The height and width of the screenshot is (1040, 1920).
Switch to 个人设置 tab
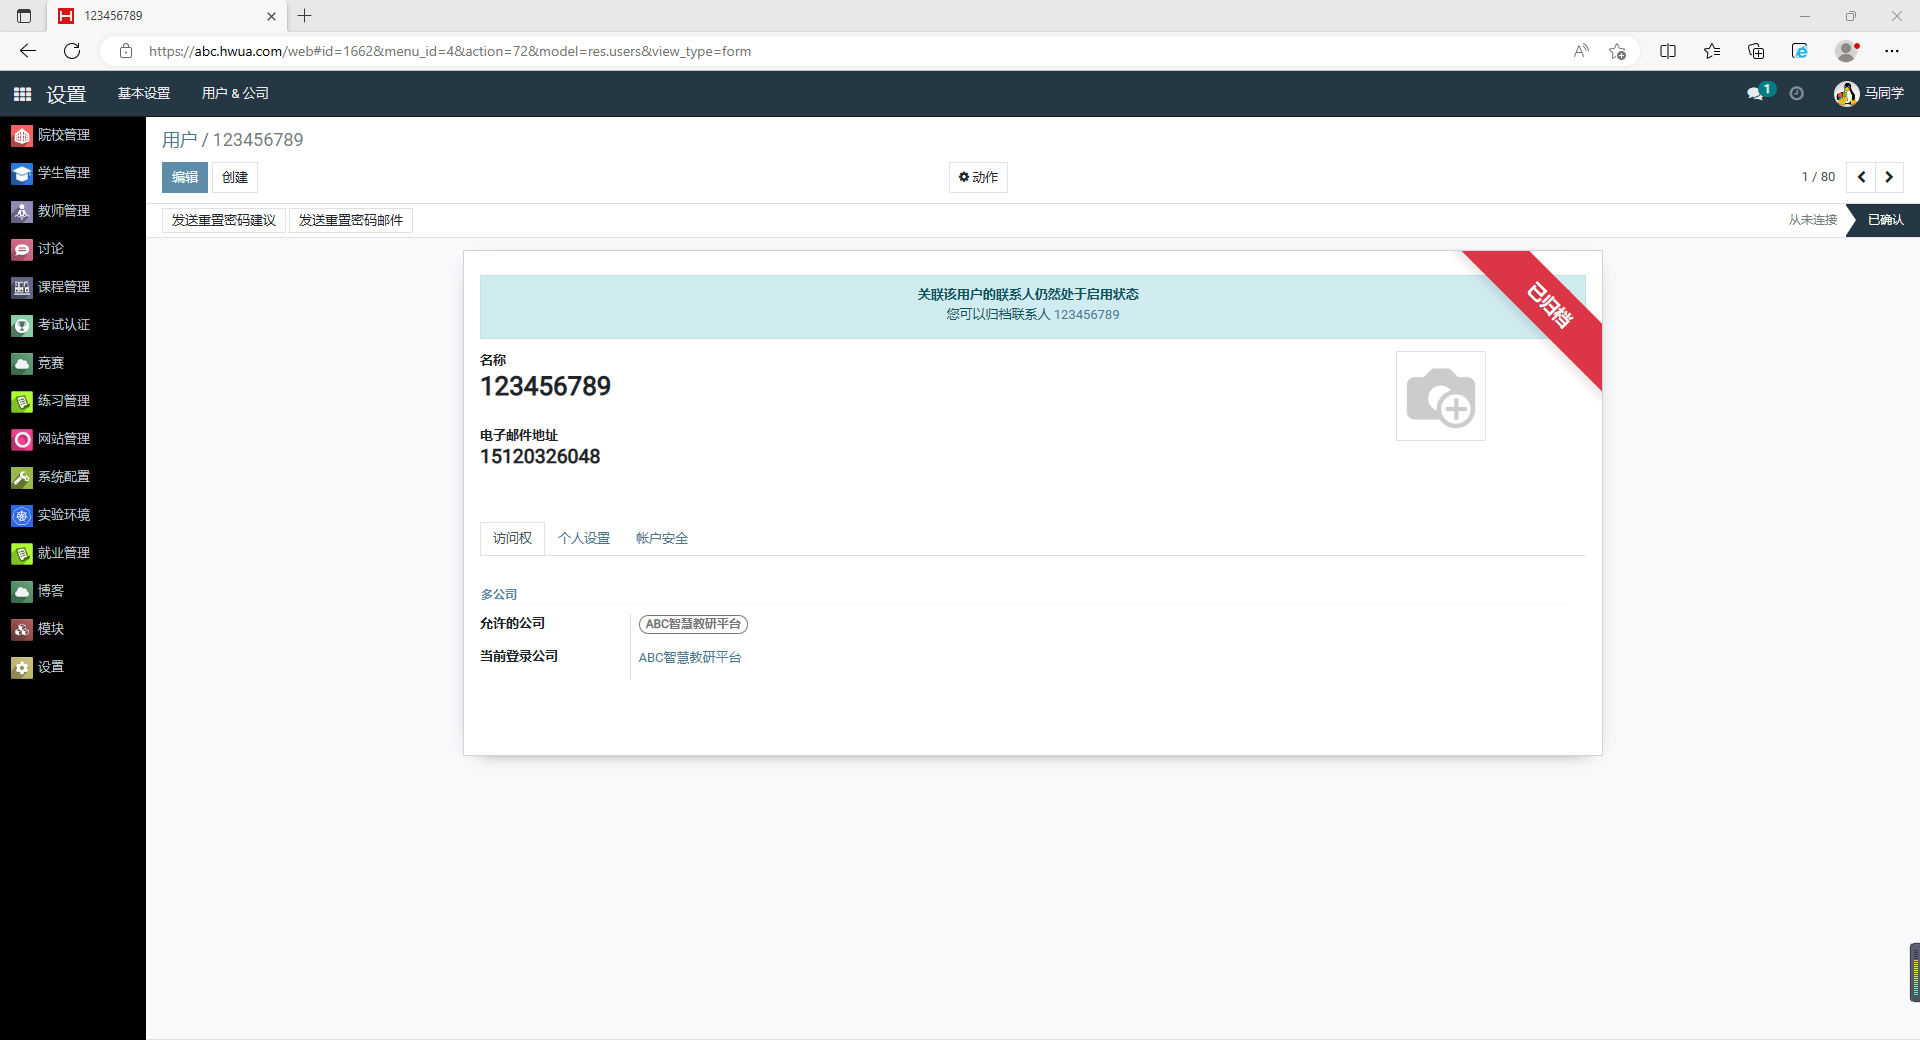tap(584, 538)
